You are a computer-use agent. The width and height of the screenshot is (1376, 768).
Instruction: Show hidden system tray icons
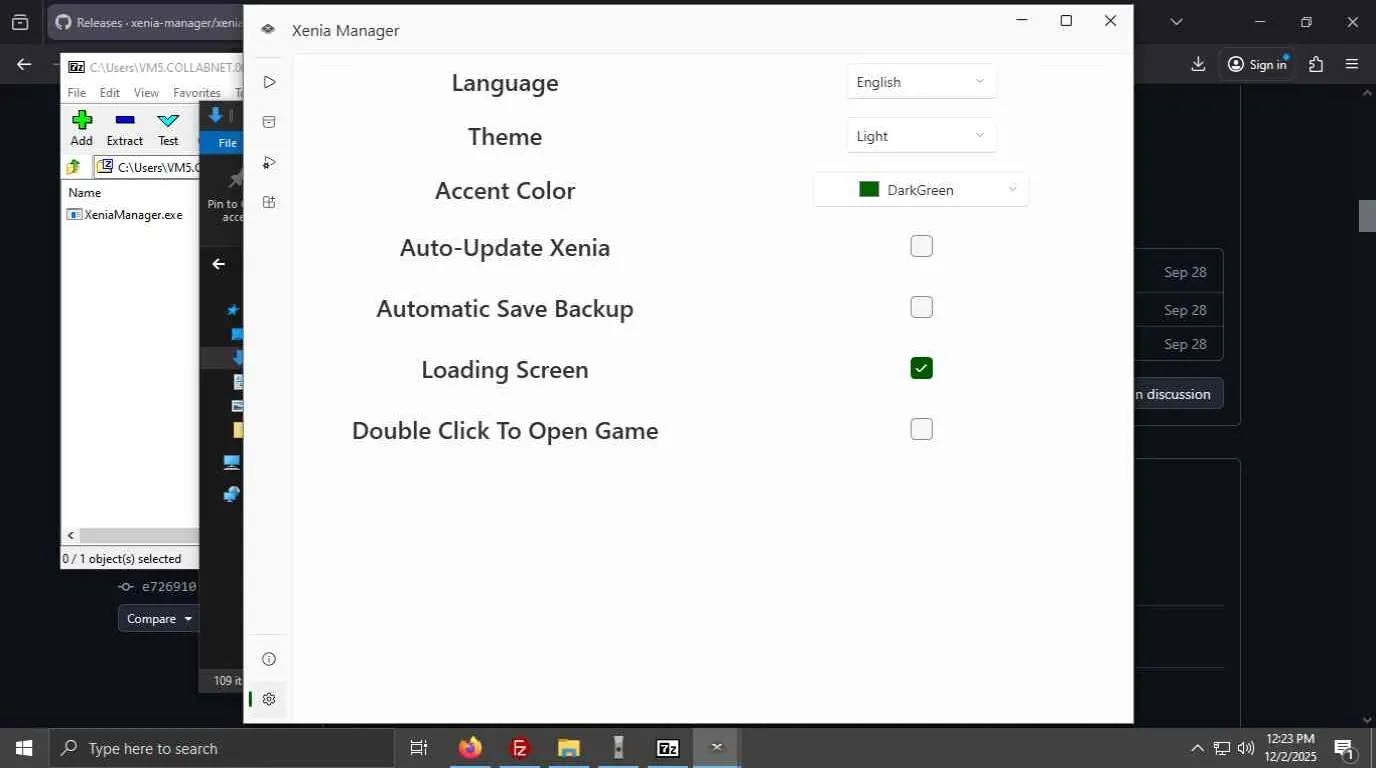pos(1197,748)
